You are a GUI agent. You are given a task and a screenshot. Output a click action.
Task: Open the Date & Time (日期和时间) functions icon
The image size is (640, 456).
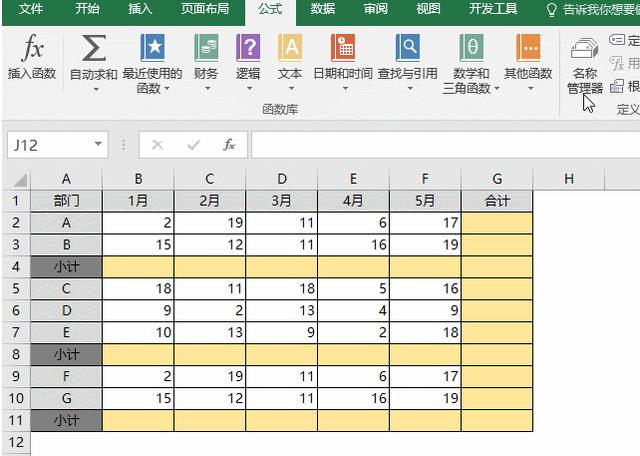[x=343, y=48]
